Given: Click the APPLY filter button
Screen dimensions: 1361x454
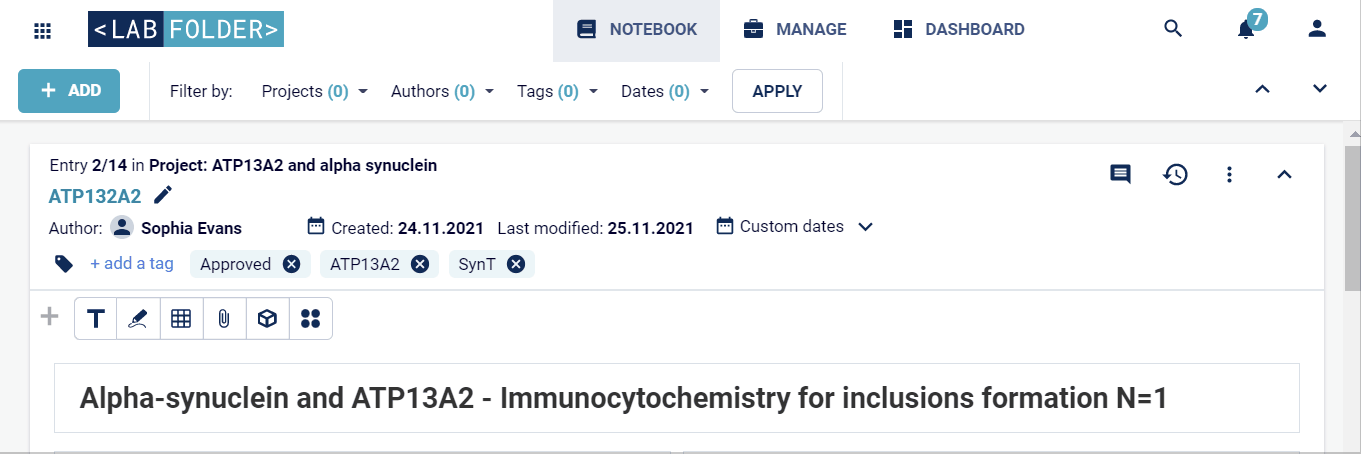Looking at the screenshot, I should [777, 91].
